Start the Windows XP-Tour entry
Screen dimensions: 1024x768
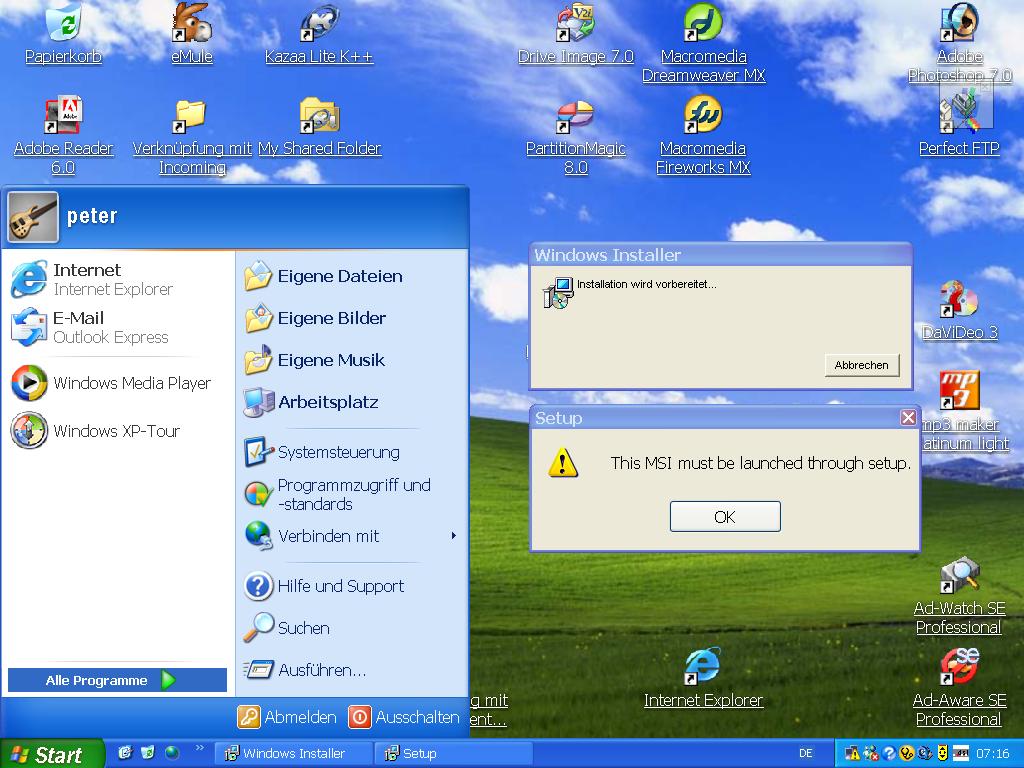pyautogui.click(x=118, y=431)
